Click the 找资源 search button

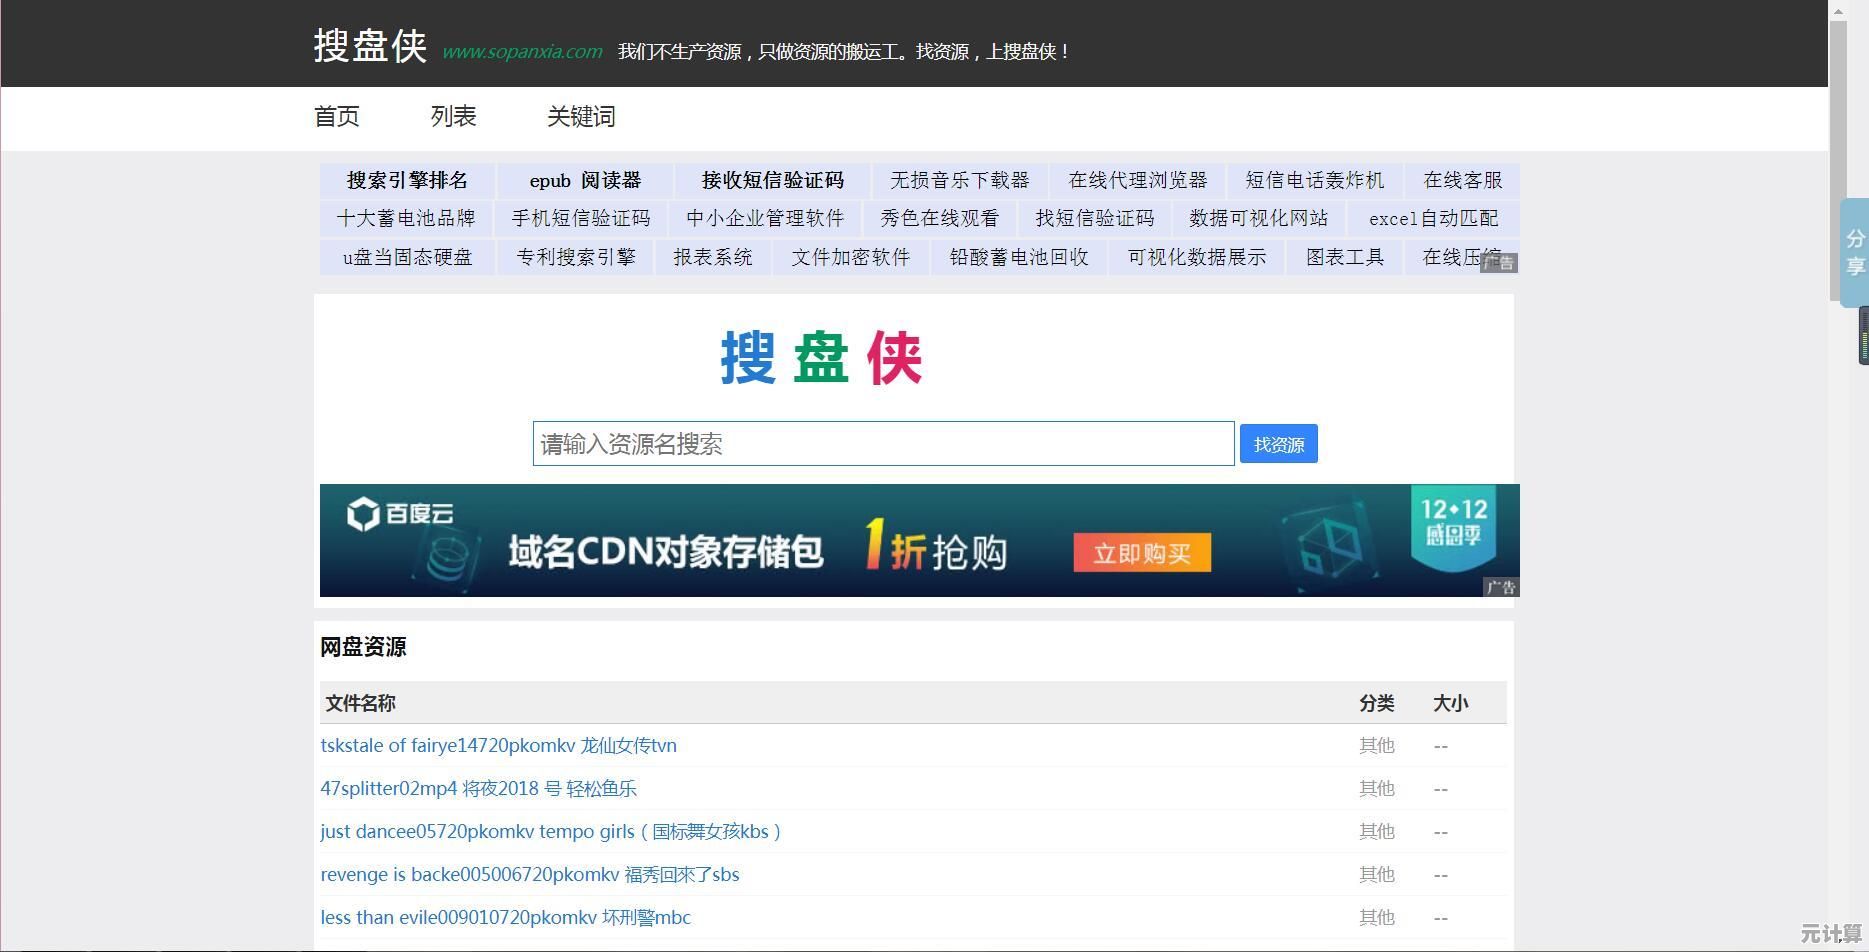[x=1278, y=443]
